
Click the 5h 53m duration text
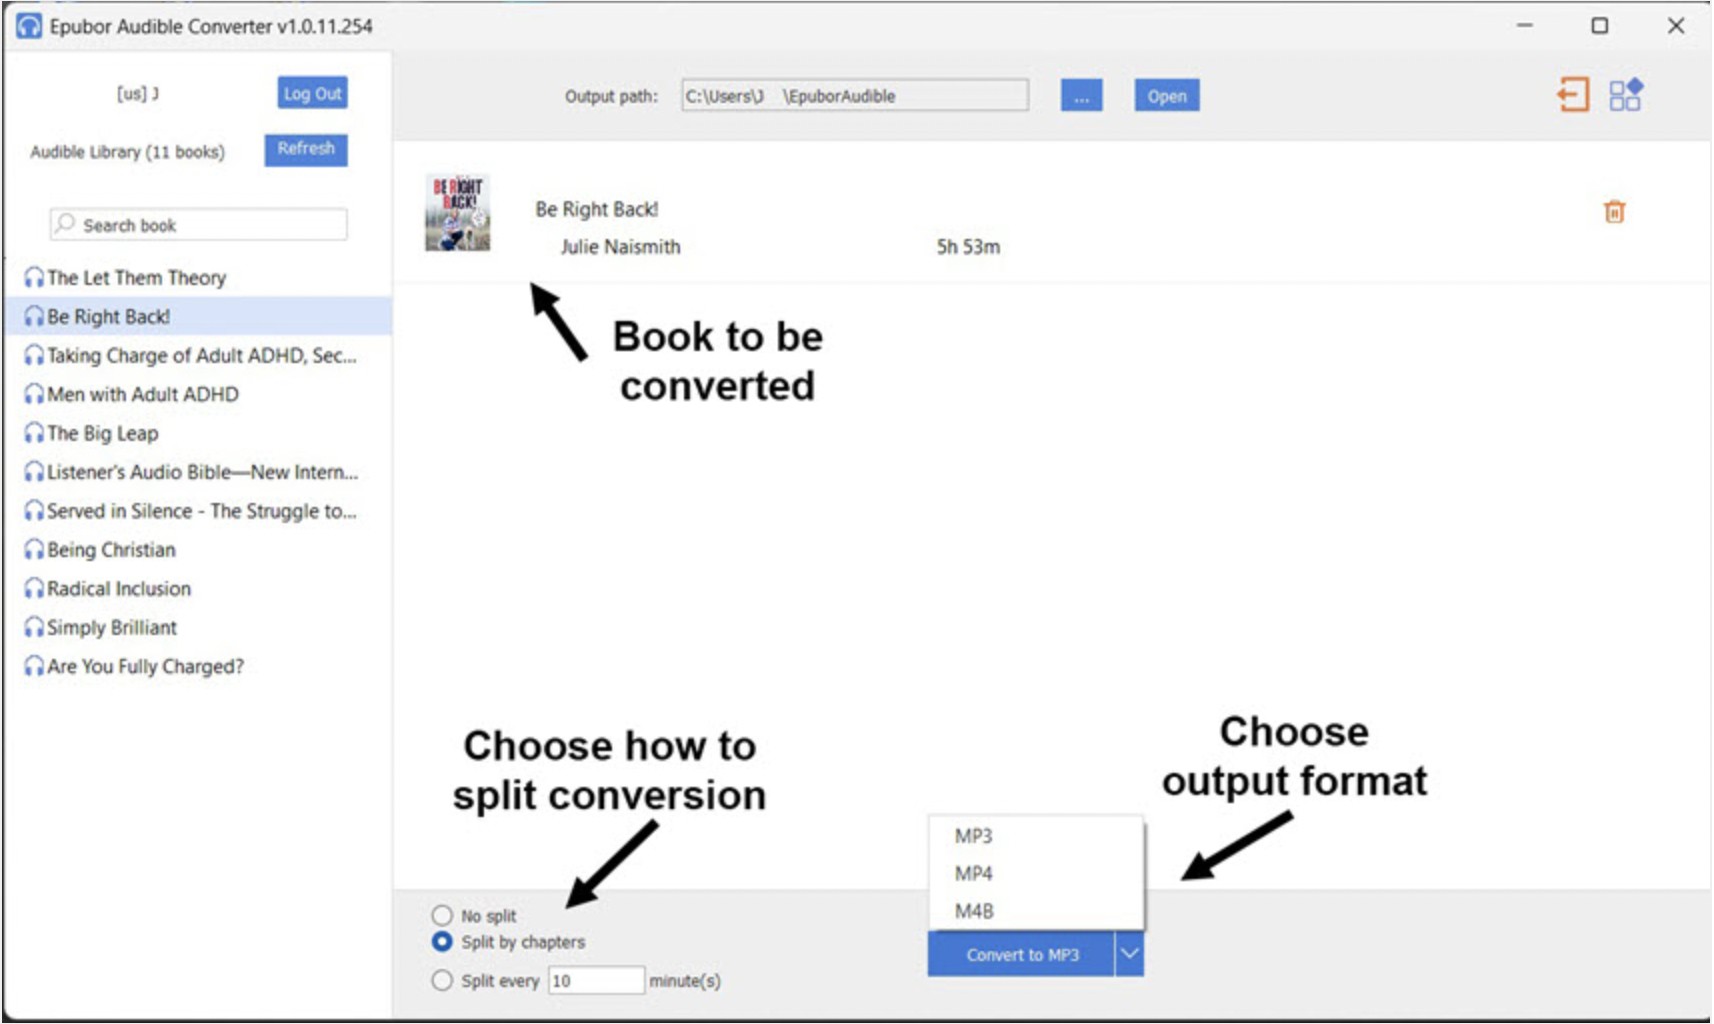click(968, 247)
